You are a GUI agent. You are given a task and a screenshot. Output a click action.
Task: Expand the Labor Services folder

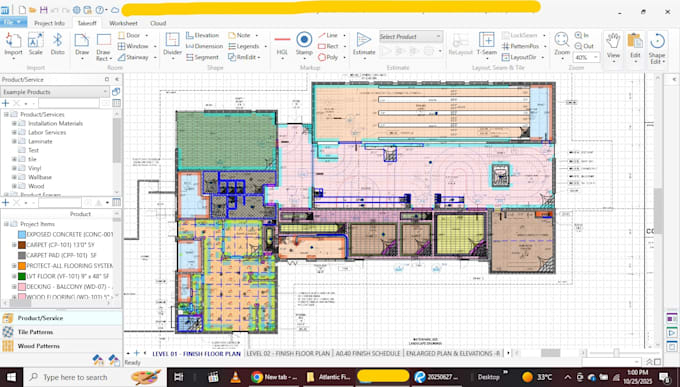[x=14, y=132]
